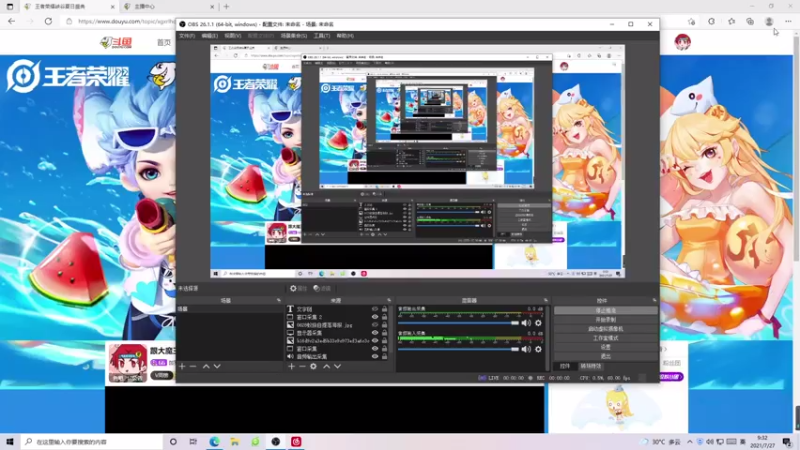Move scene up in scenes toolbar
The height and width of the screenshot is (450, 800).
coord(206,366)
